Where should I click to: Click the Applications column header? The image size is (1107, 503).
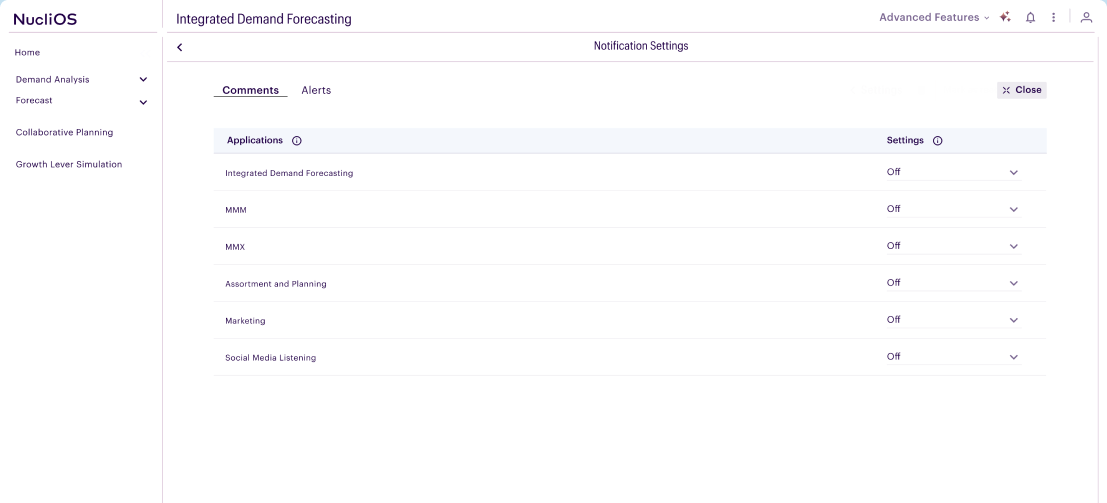255,141
